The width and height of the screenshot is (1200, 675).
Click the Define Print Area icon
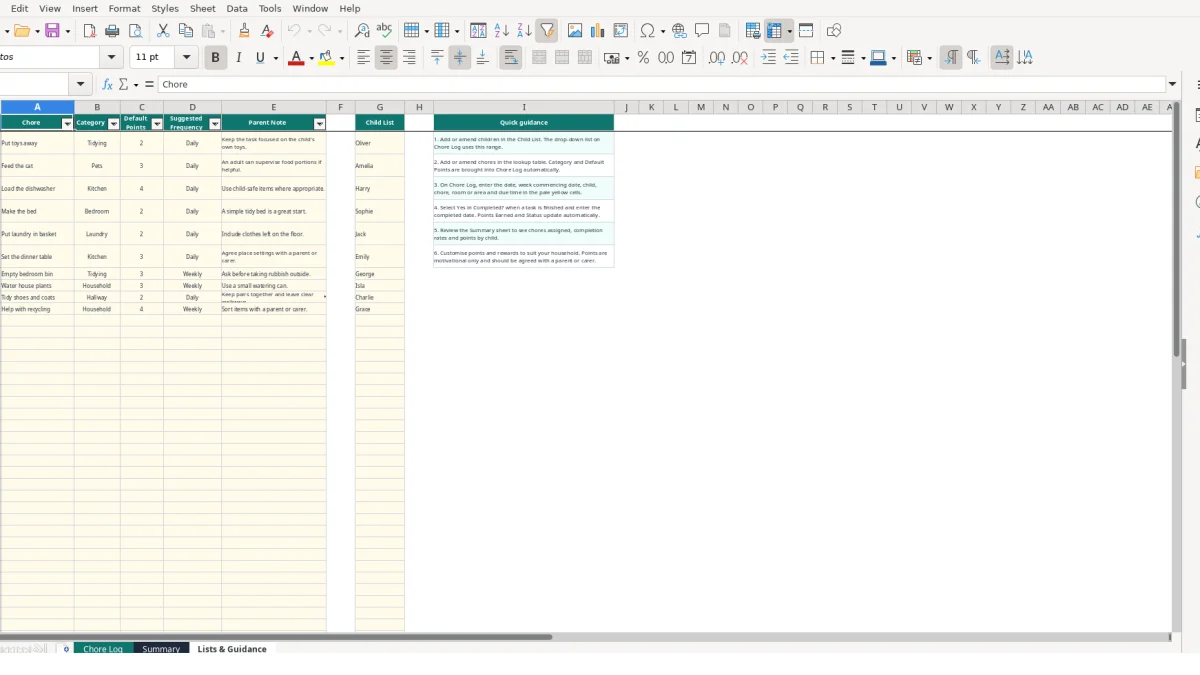coord(753,31)
